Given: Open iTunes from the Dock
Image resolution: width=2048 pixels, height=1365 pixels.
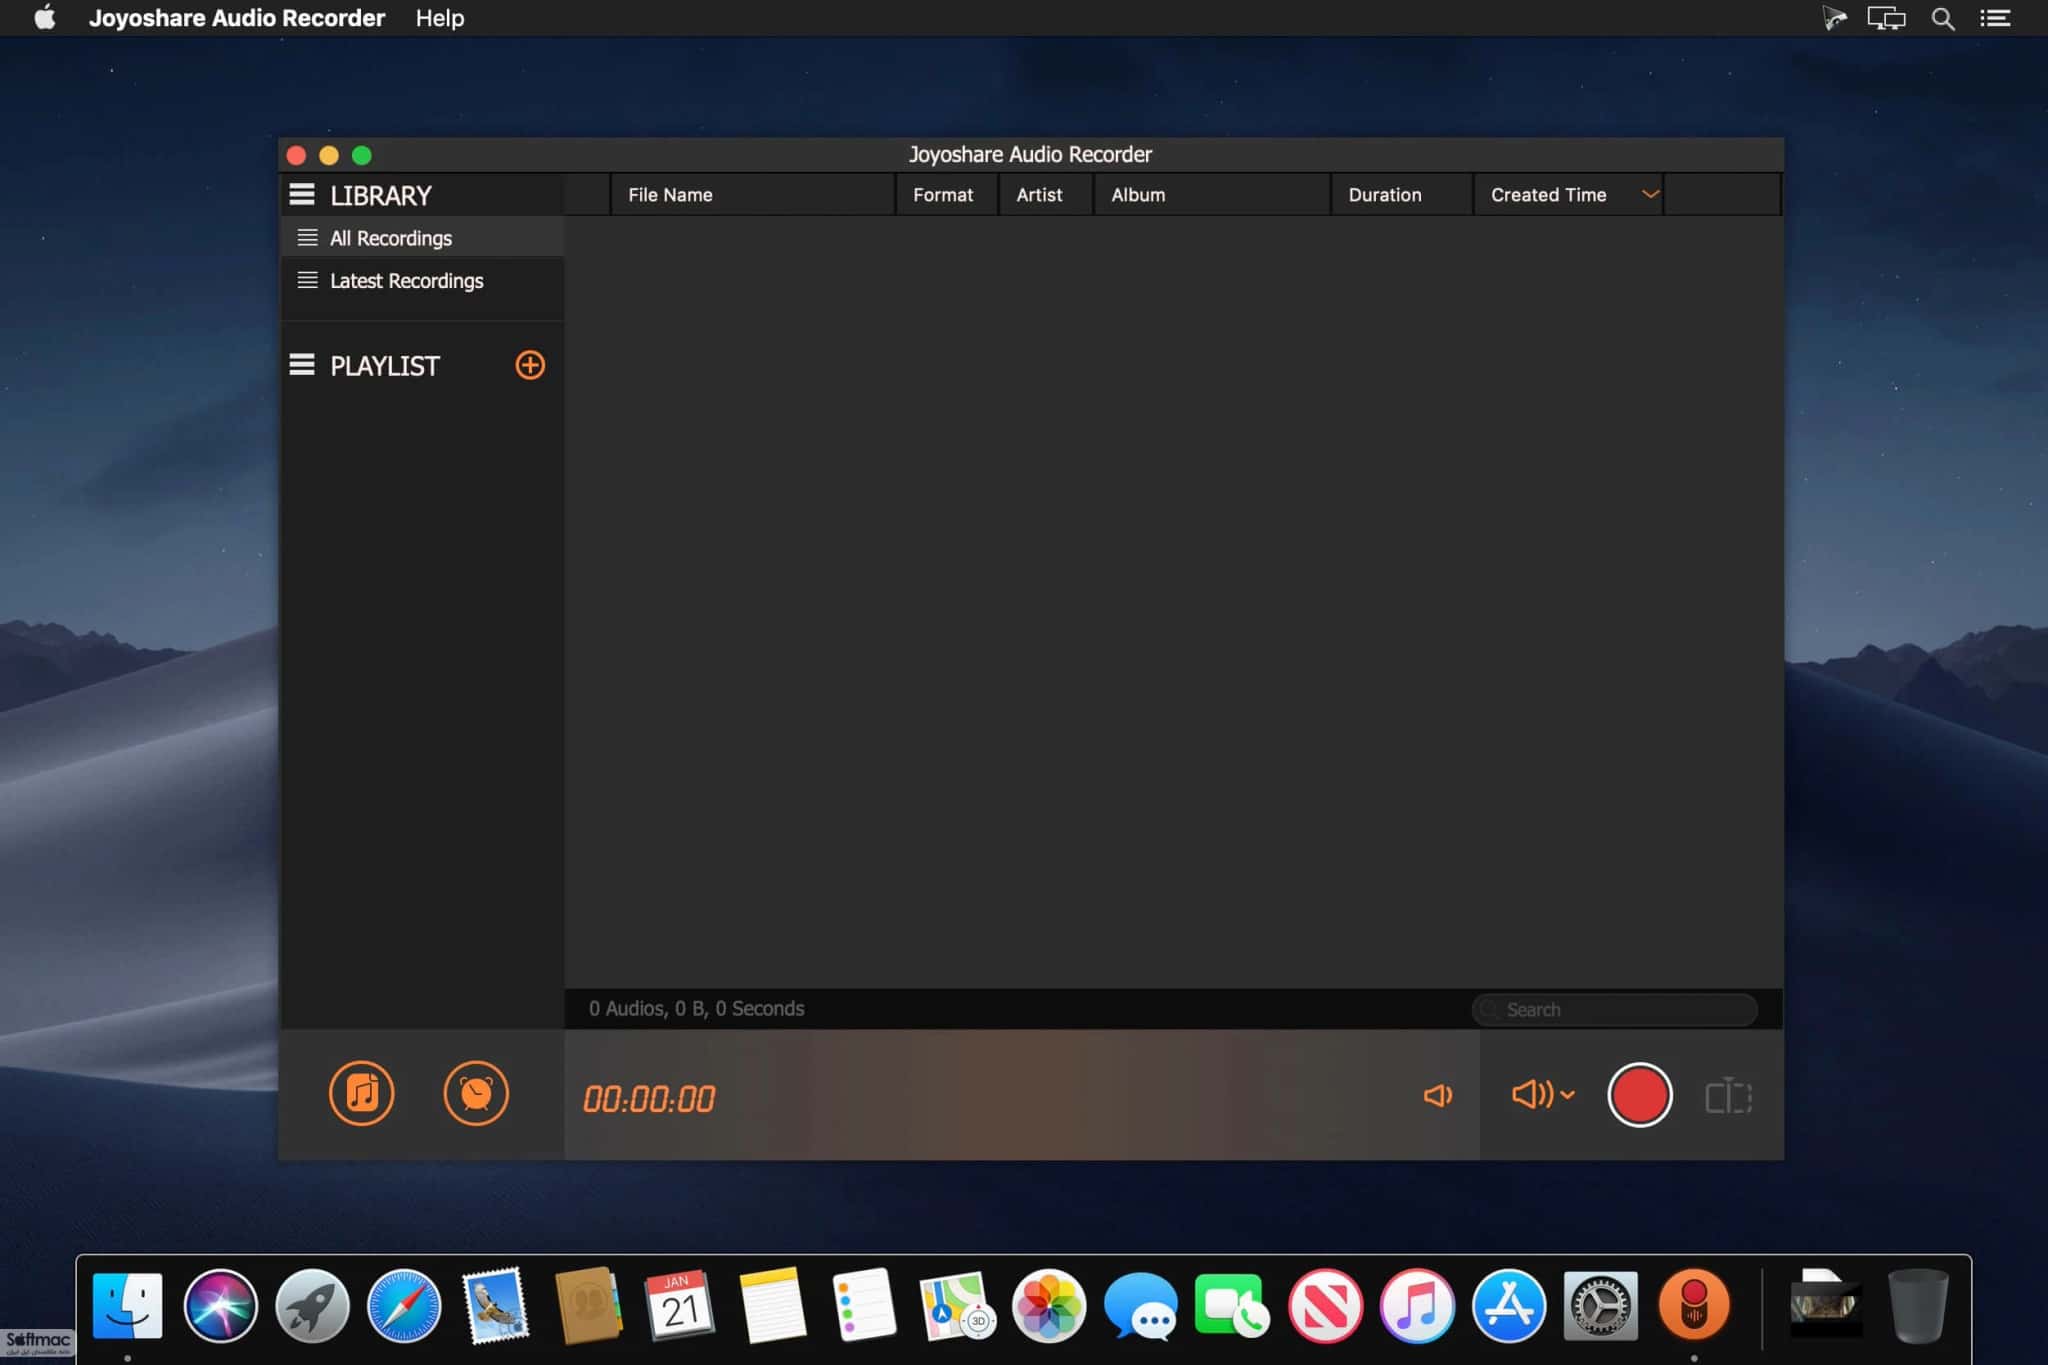Looking at the screenshot, I should tap(1417, 1305).
